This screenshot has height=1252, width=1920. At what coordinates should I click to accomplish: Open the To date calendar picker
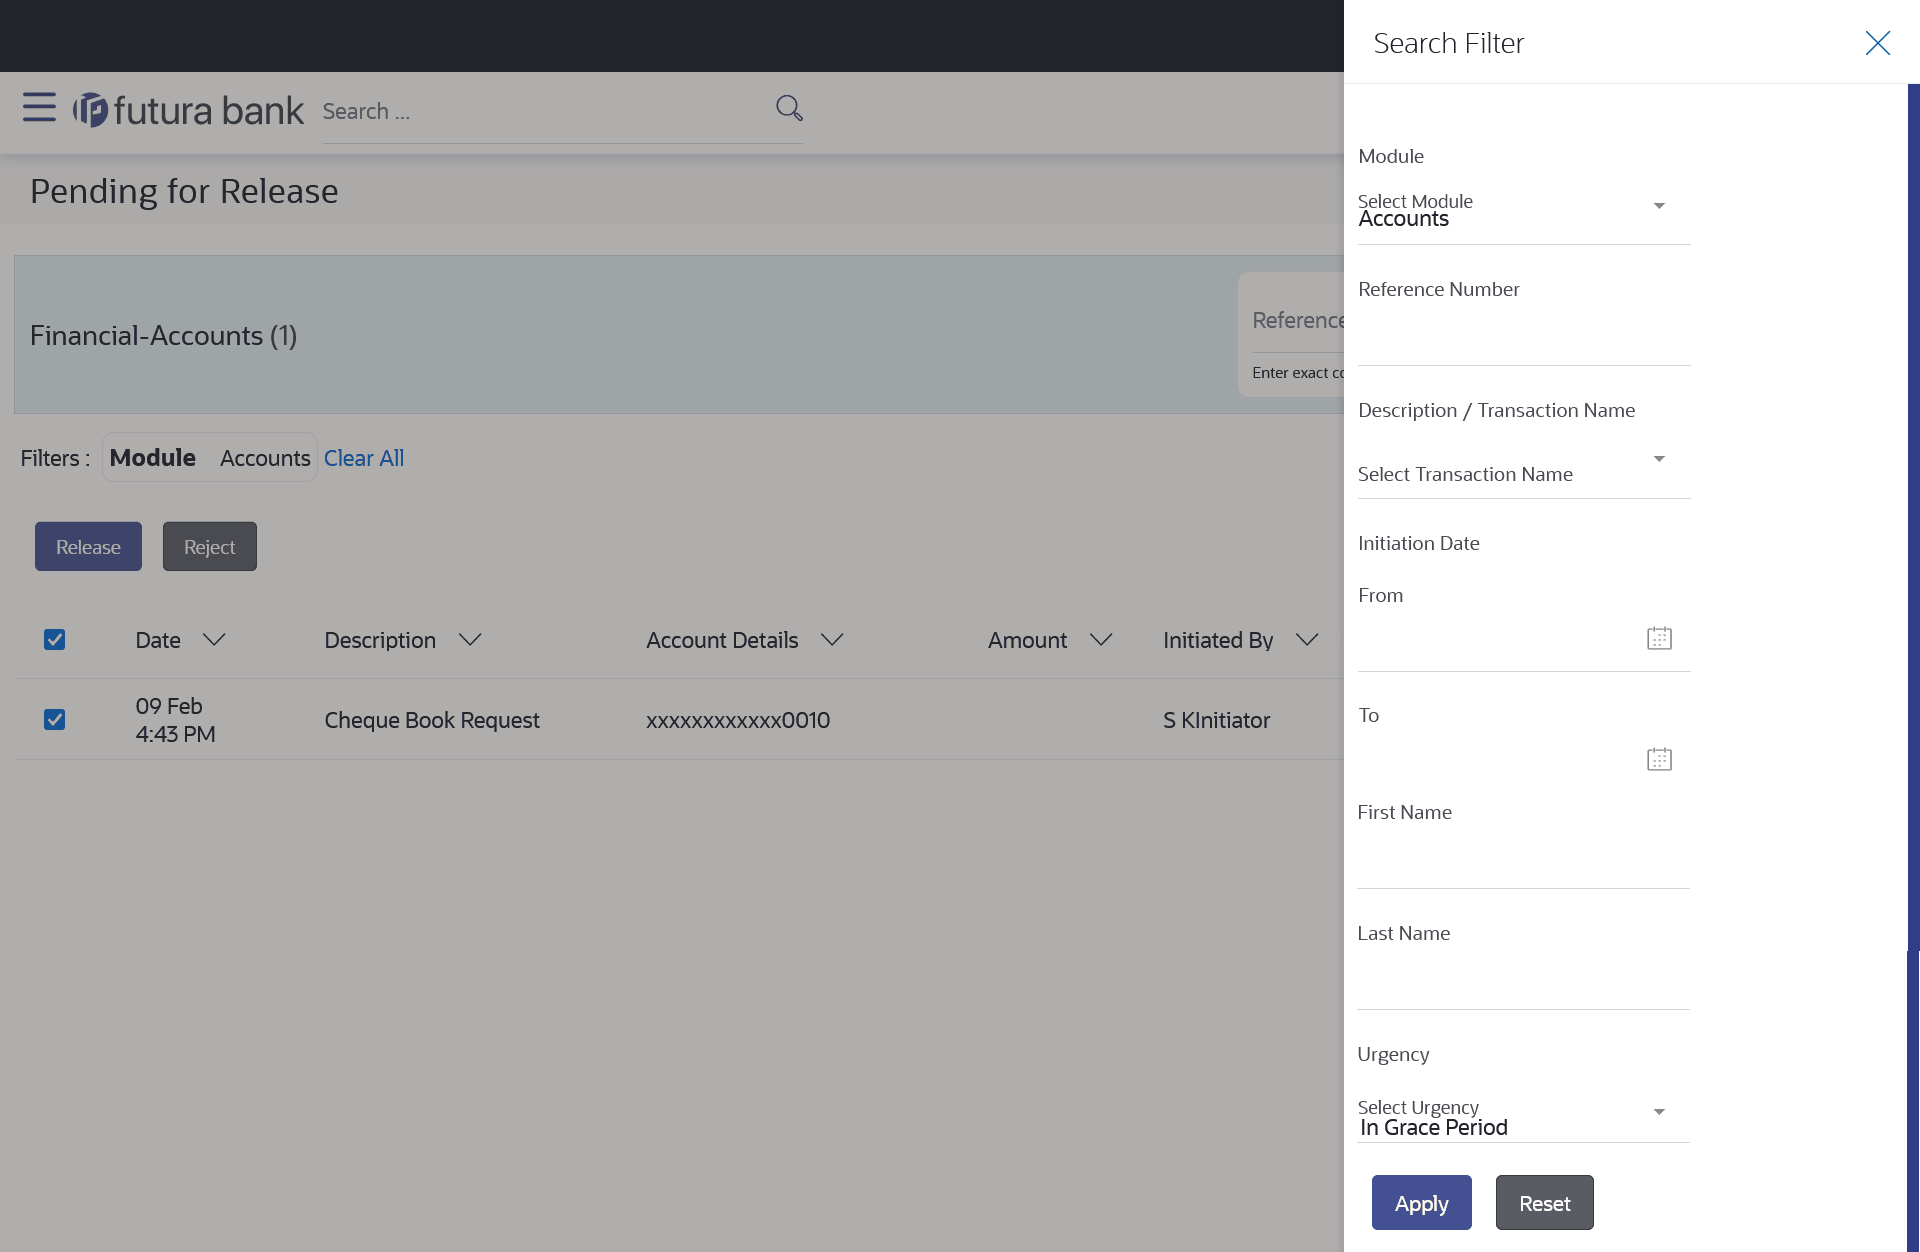(1659, 759)
